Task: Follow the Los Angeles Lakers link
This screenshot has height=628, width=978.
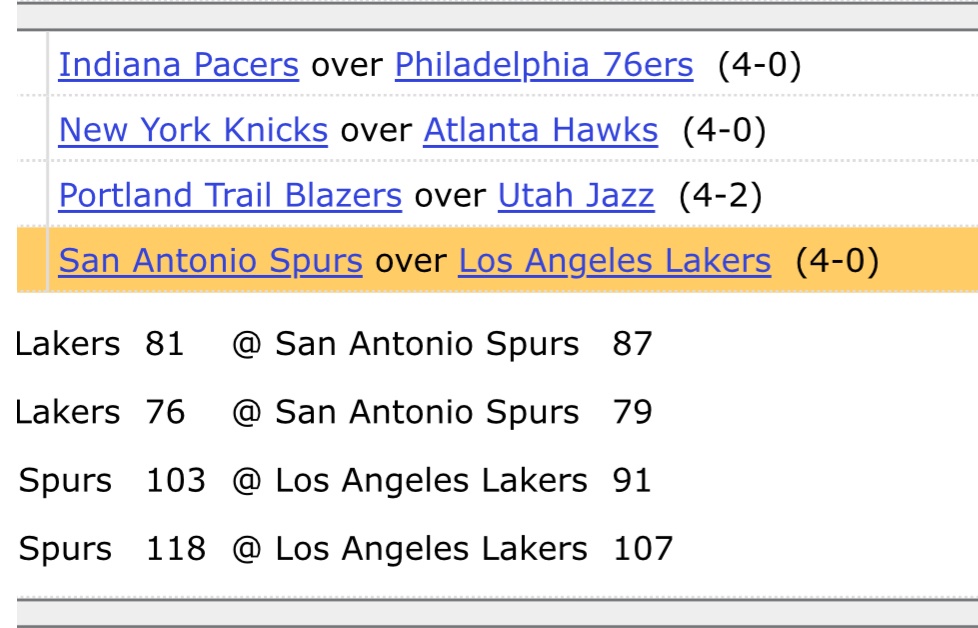Action: tap(614, 261)
